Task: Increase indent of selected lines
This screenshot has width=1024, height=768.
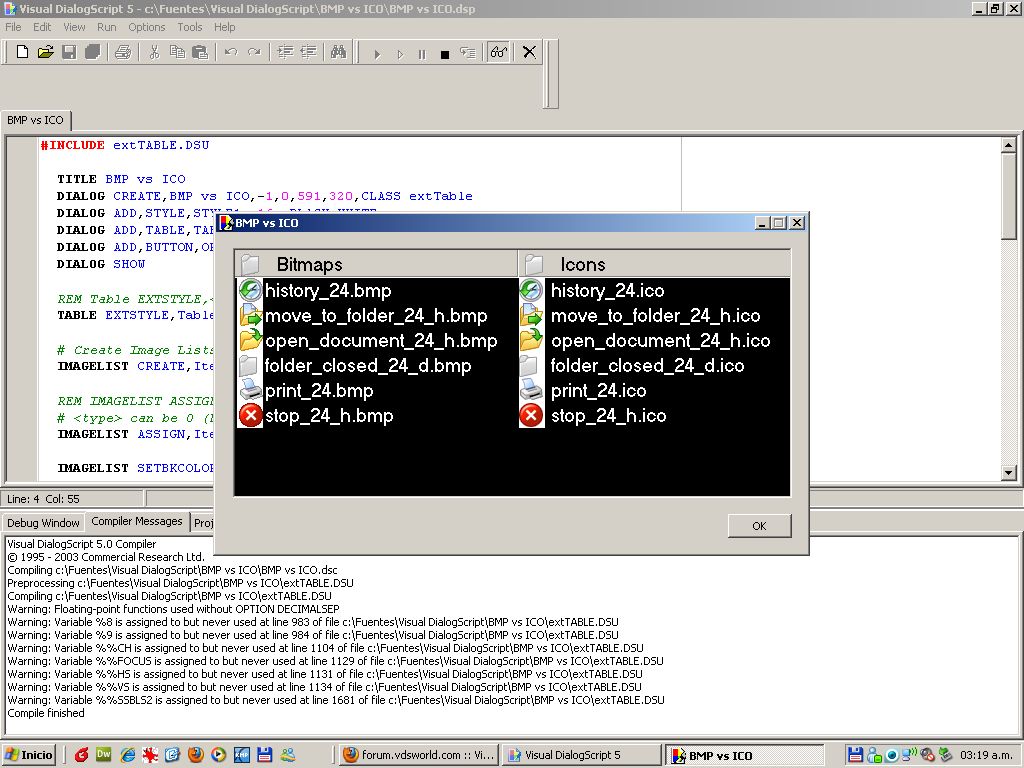Action: click(285, 53)
